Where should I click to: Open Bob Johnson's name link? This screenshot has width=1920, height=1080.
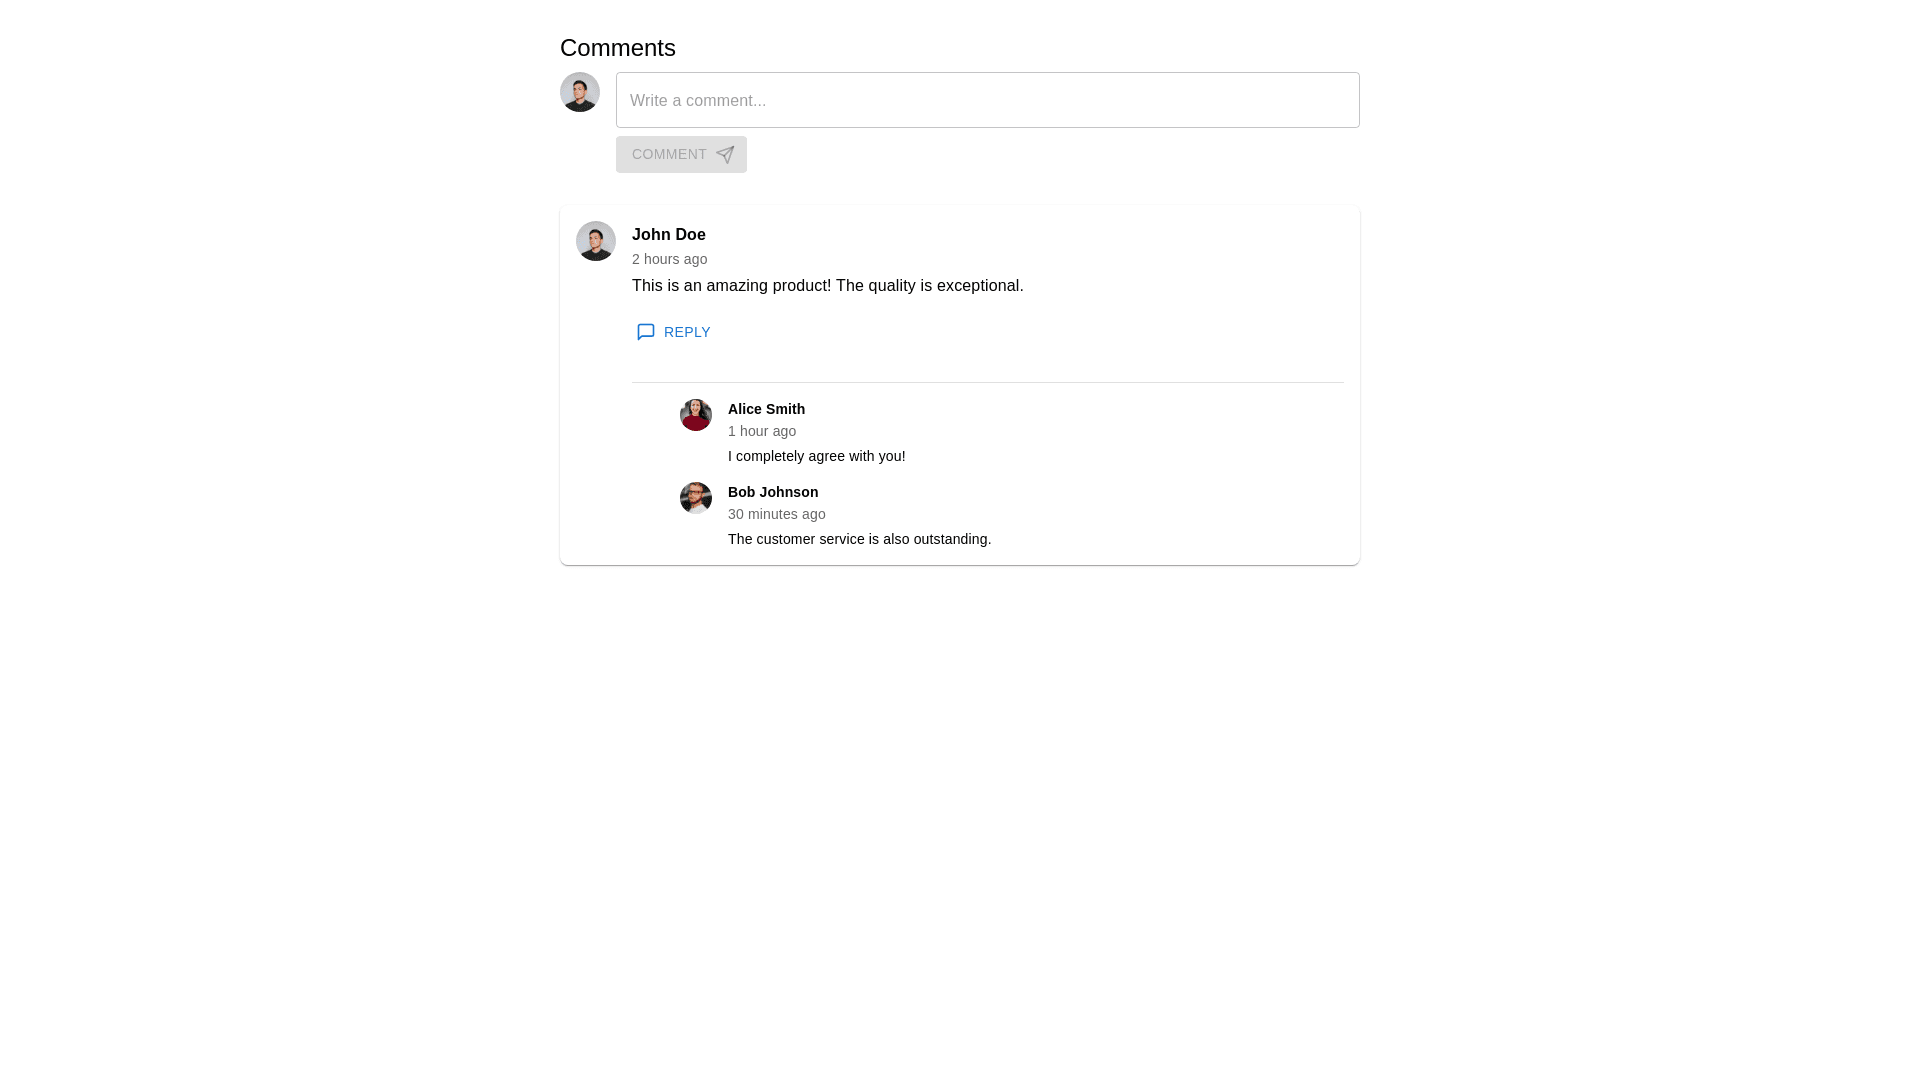pos(773,492)
